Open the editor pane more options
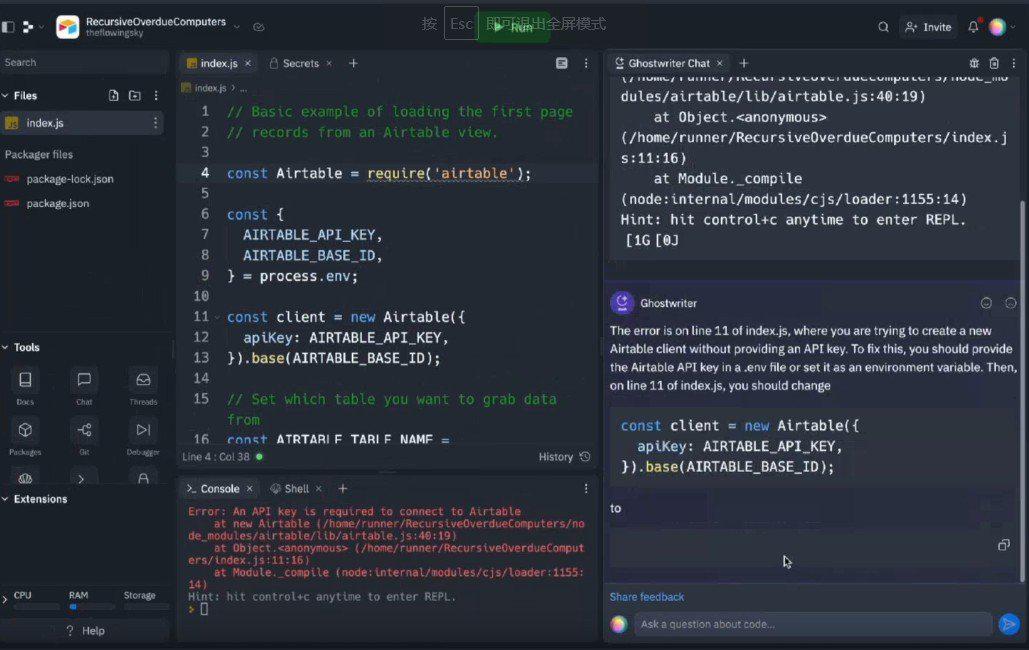1029x650 pixels. (x=586, y=64)
